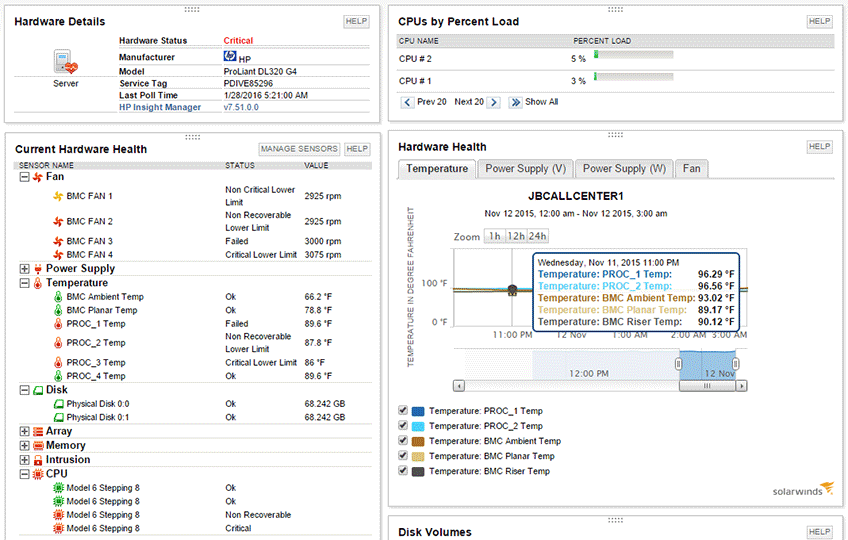
Task: Set chart zoom to 12h
Action: 516,236
